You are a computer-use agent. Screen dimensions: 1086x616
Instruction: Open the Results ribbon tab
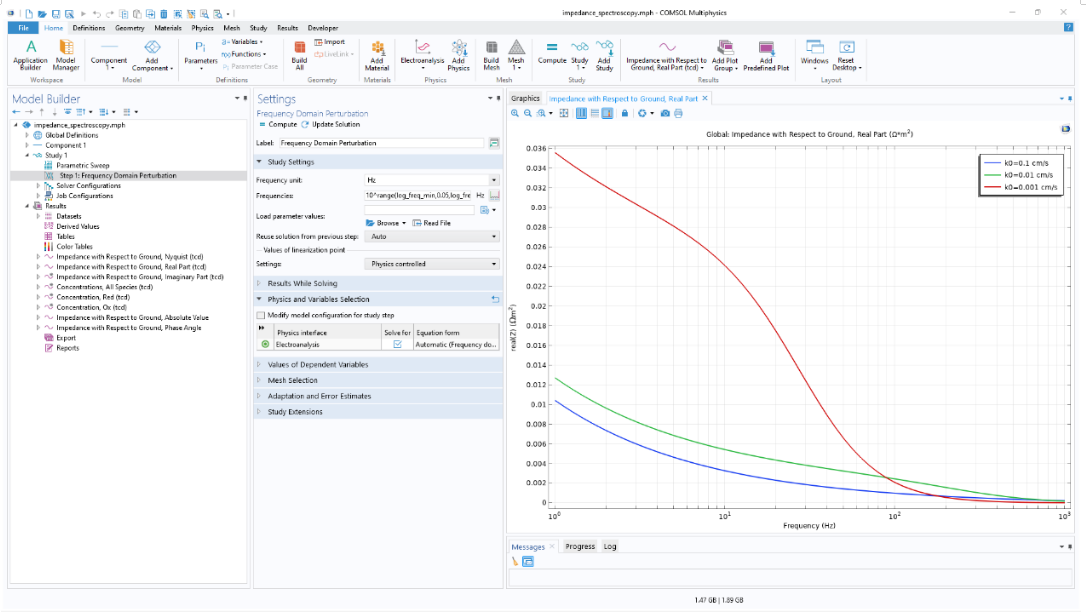287,28
